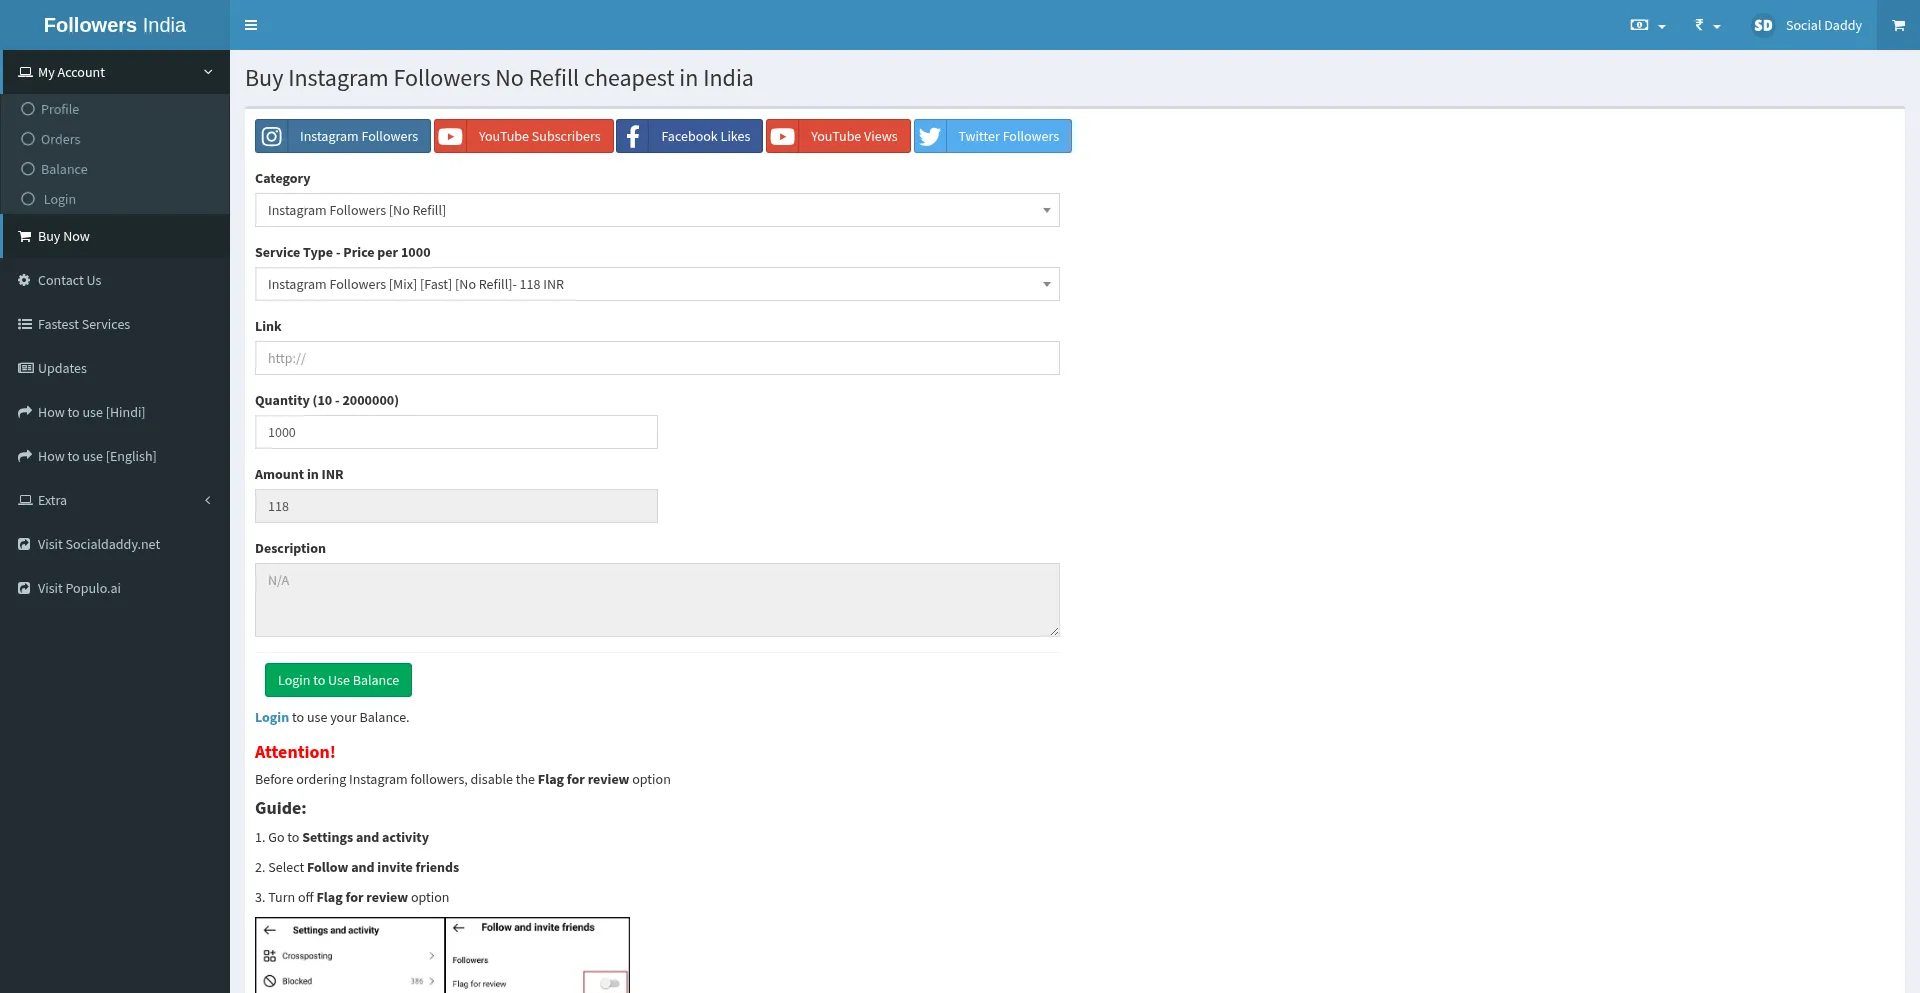This screenshot has height=993, width=1920.
Task: Click the cart icon beside Buy Now
Action: 25,236
